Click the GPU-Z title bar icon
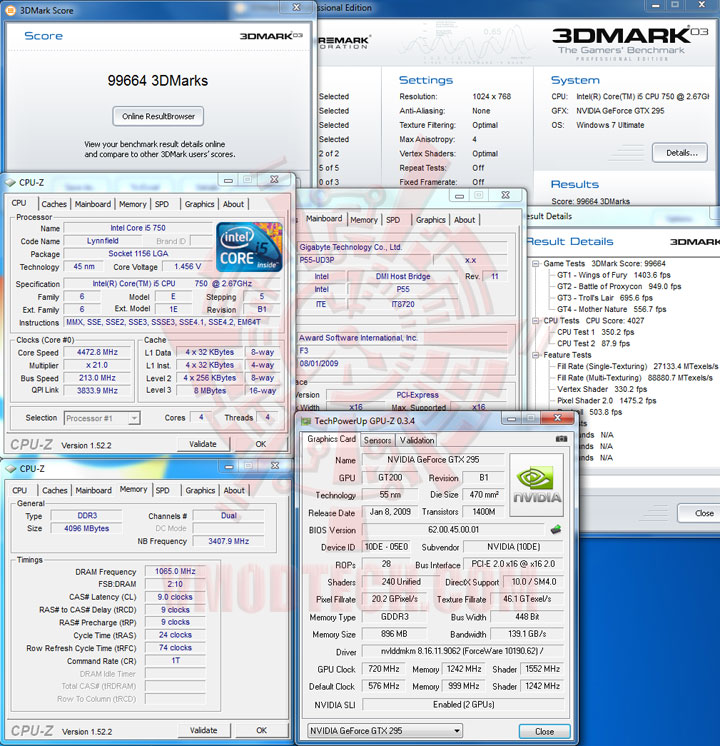The height and width of the screenshot is (746, 720). click(306, 421)
